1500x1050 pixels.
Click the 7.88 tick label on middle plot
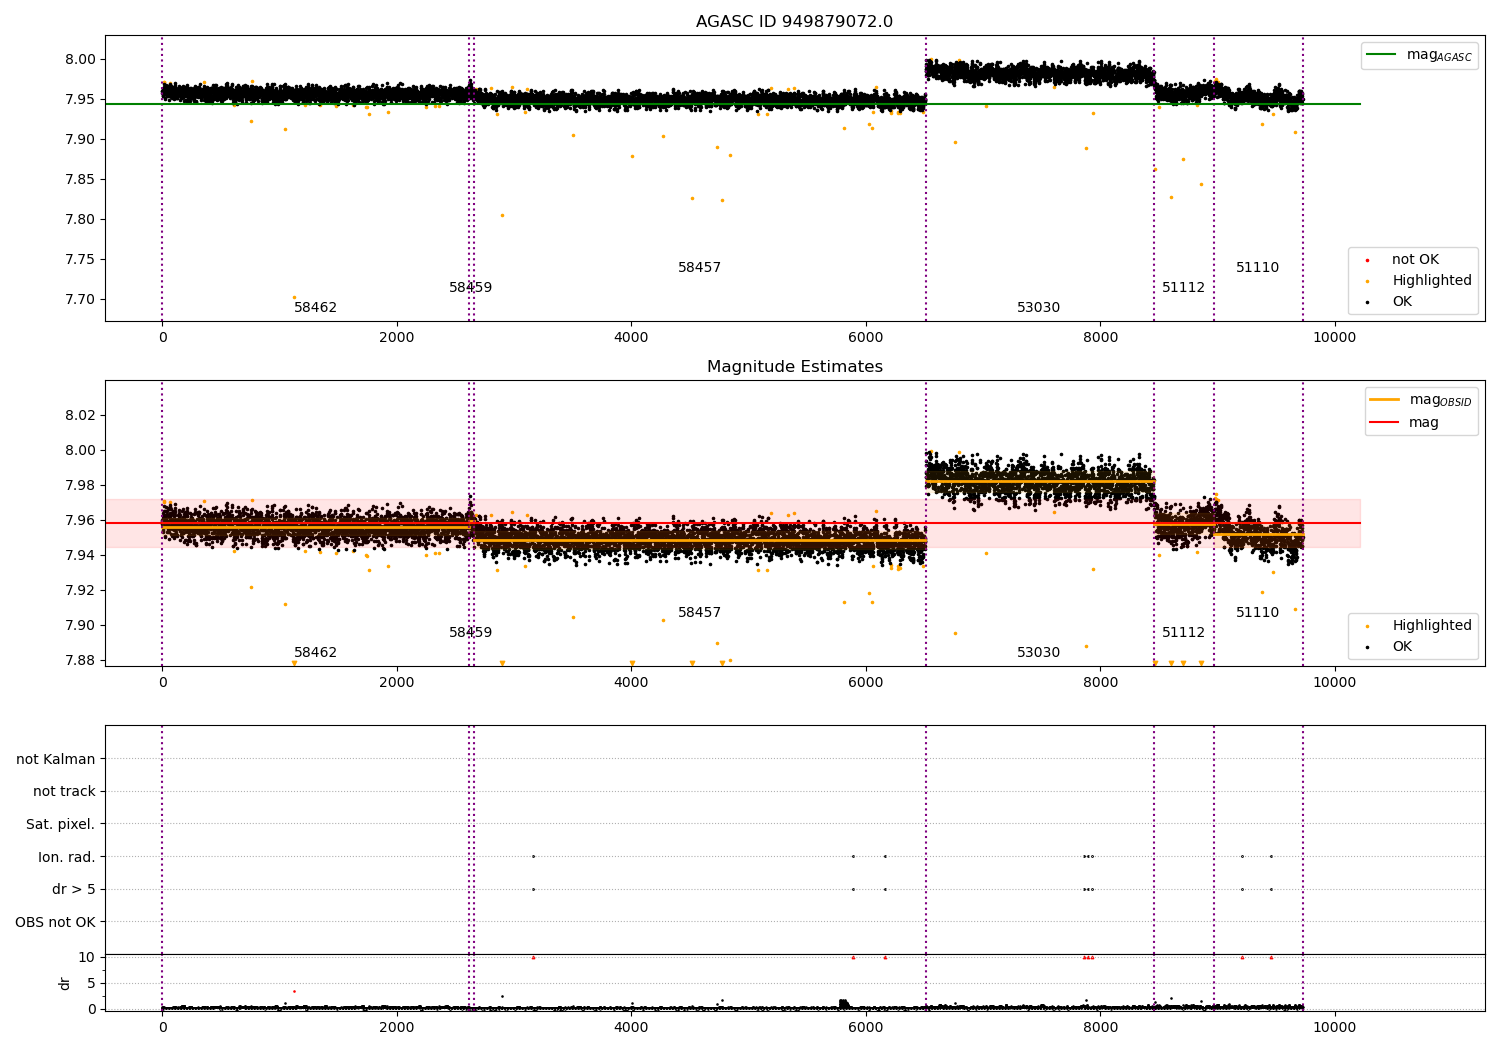(x=80, y=660)
